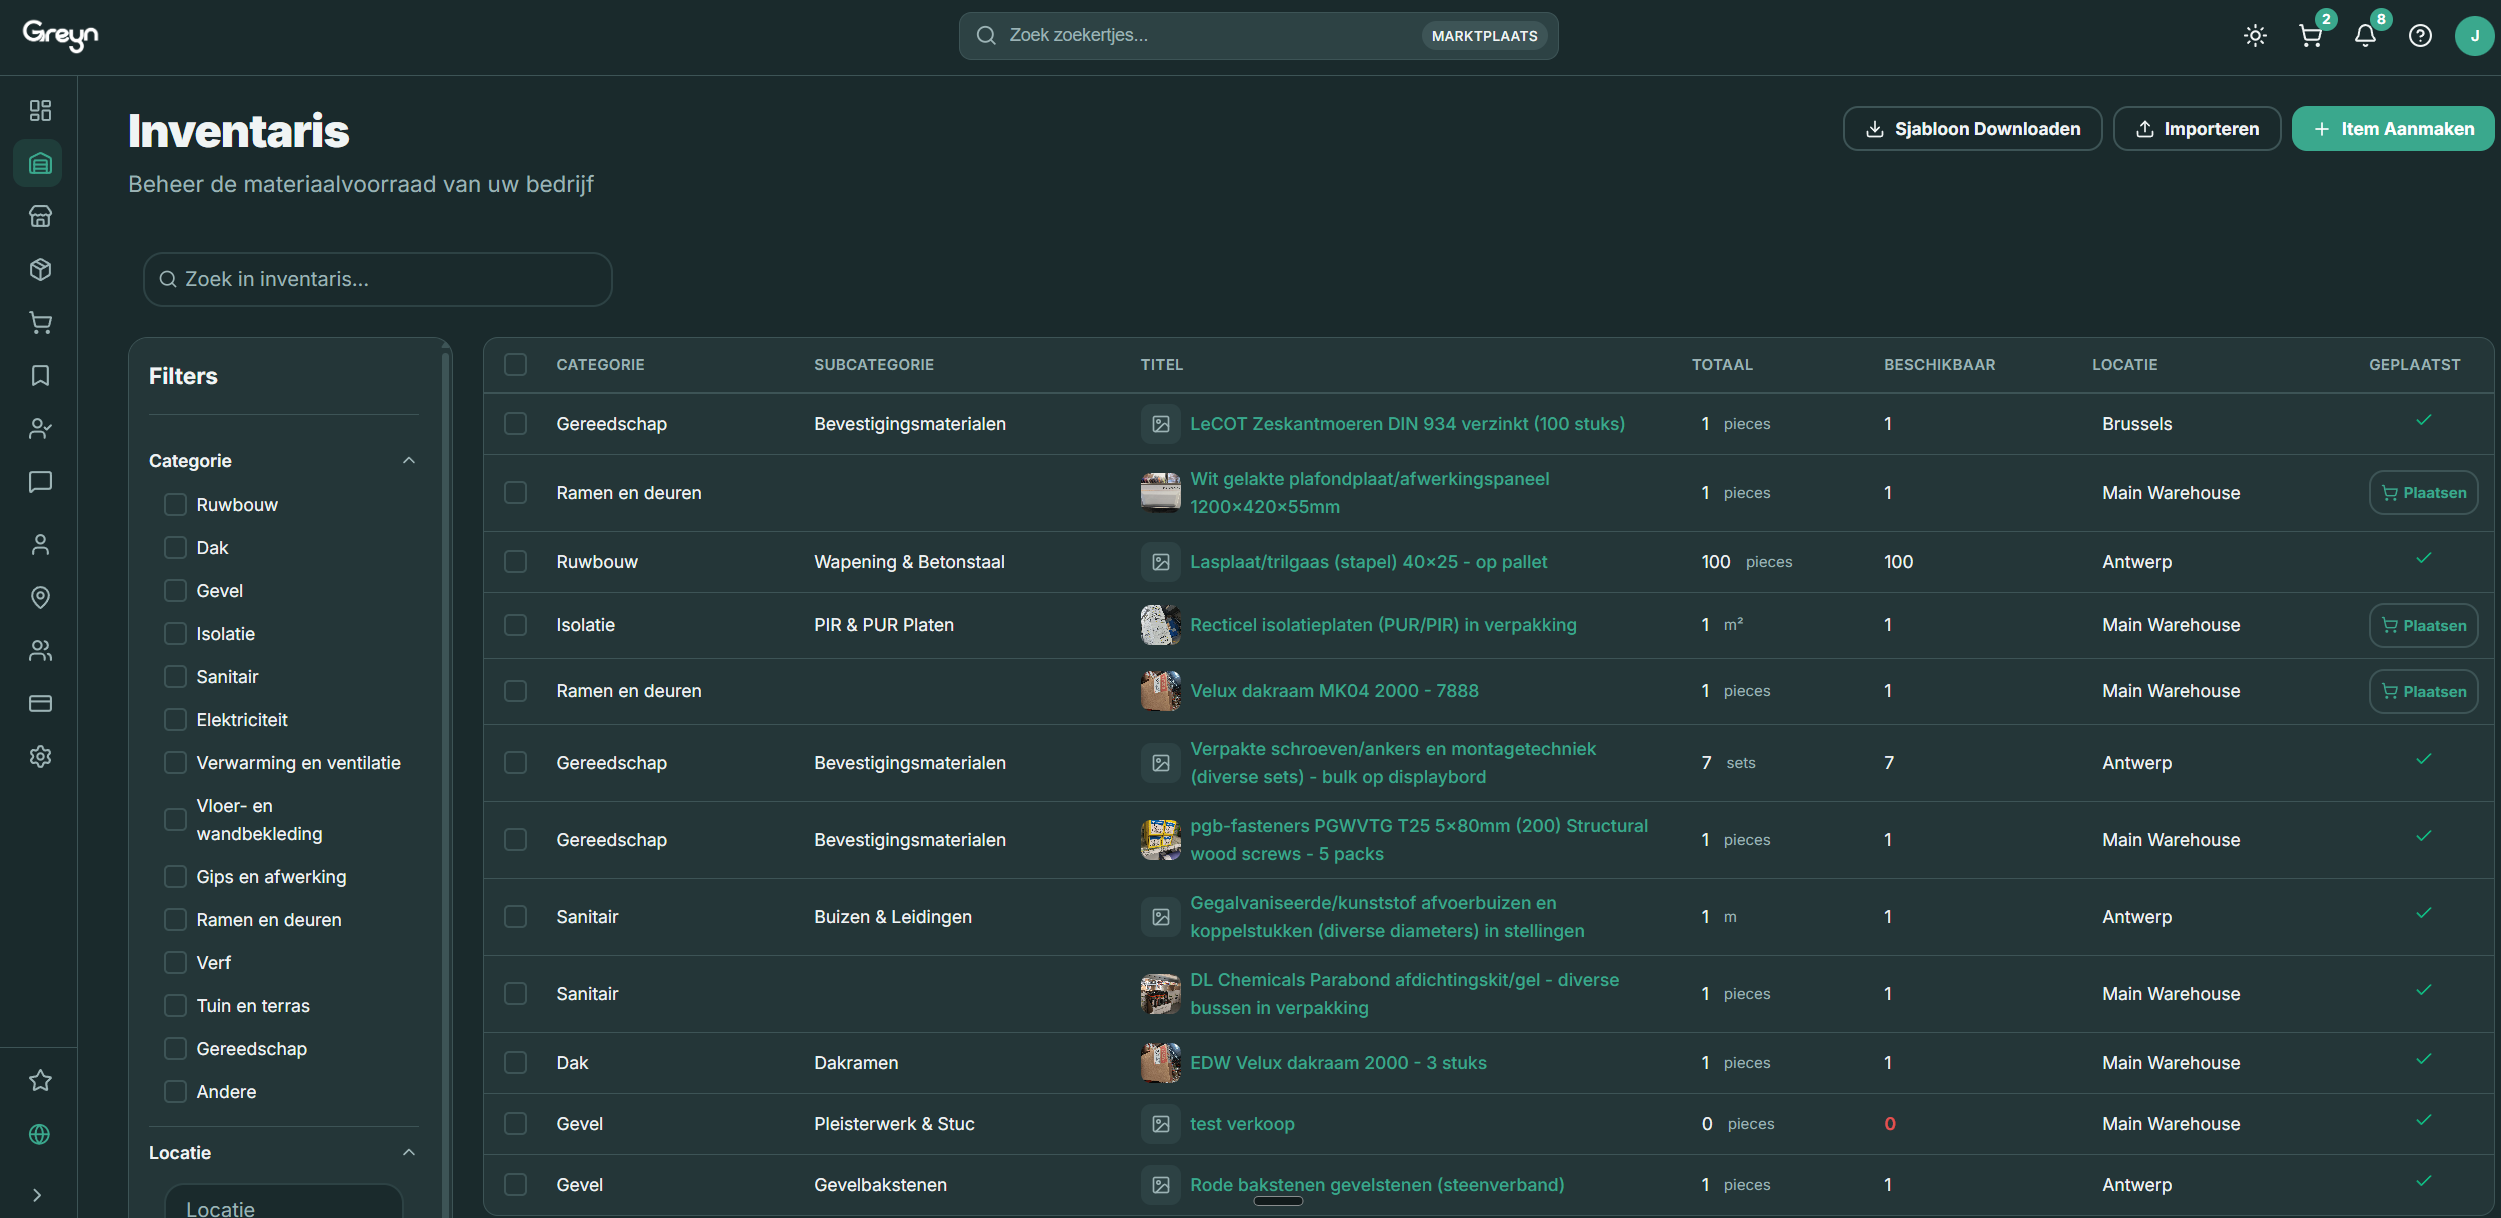The width and height of the screenshot is (2501, 1218).
Task: Open the storefront marketplace sidebar icon
Action: click(x=40, y=216)
